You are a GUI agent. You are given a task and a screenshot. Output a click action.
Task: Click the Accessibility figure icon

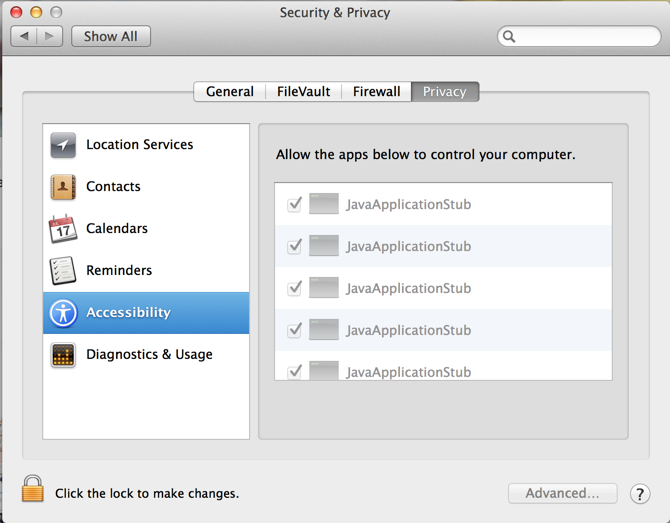63,313
